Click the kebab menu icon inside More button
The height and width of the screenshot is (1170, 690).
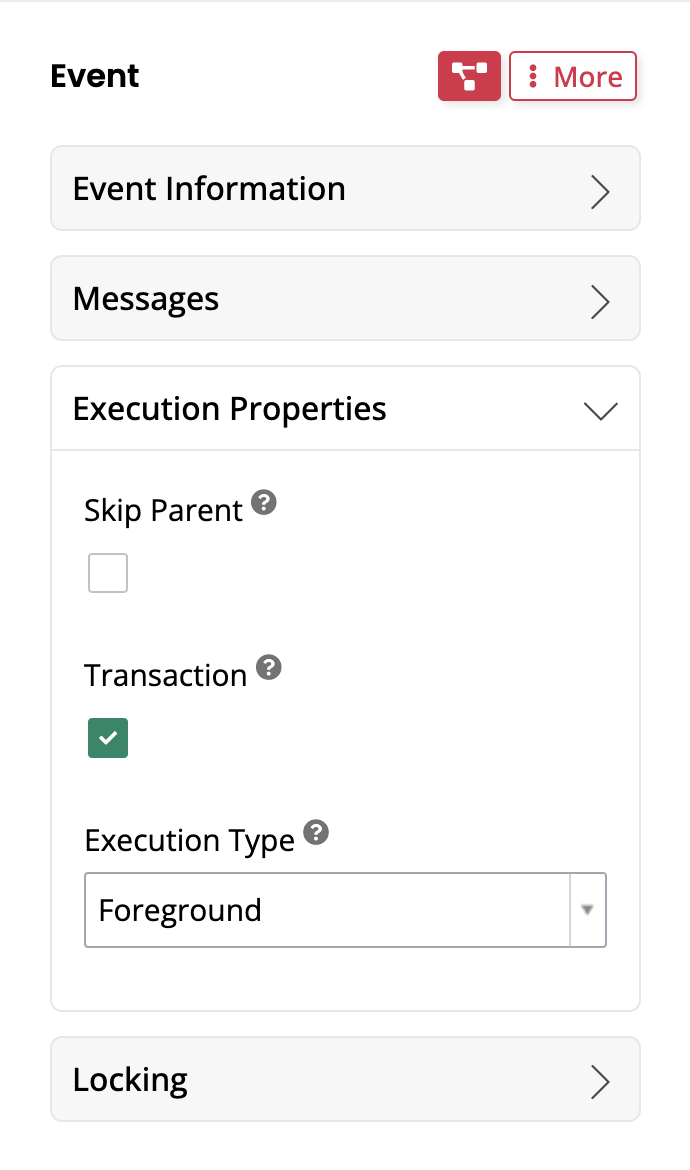click(x=533, y=76)
